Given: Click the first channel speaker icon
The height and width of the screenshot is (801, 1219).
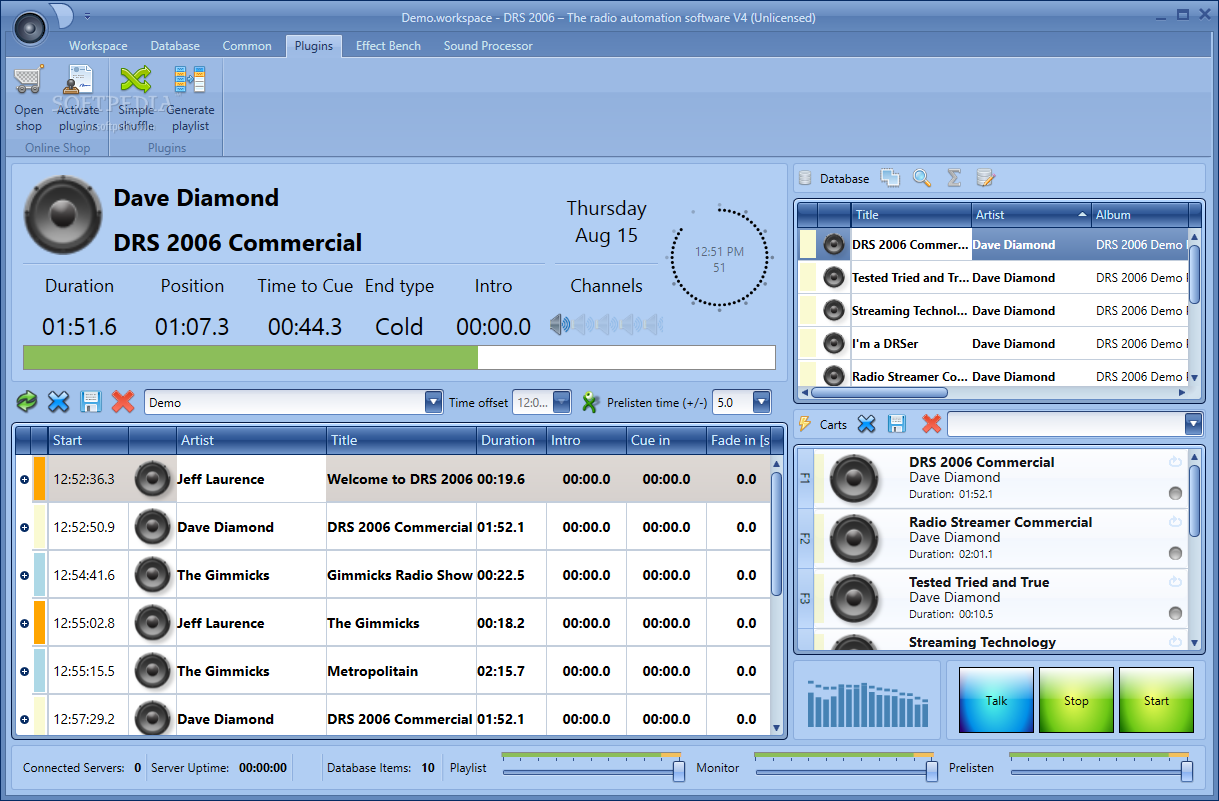Looking at the screenshot, I should tap(560, 324).
